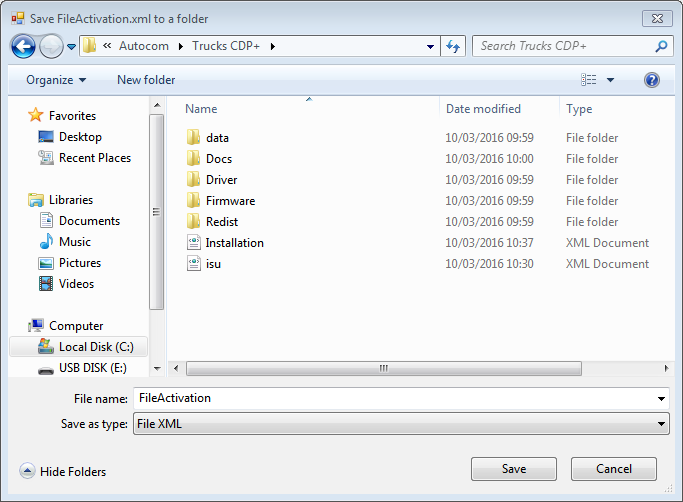Expand the arrow after Autocom in path
This screenshot has width=683, height=502.
pos(180,46)
